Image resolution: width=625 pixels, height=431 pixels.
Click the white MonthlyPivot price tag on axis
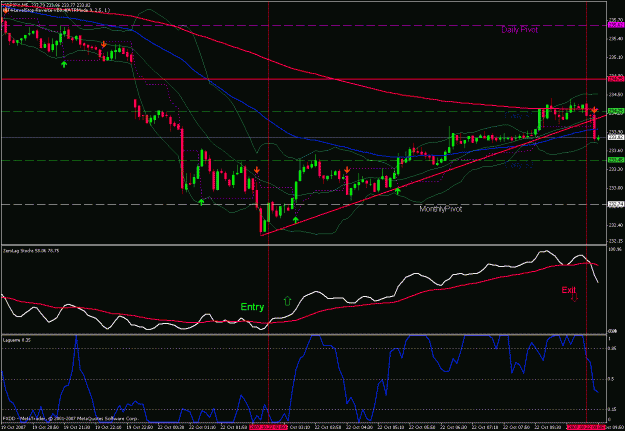[616, 205]
